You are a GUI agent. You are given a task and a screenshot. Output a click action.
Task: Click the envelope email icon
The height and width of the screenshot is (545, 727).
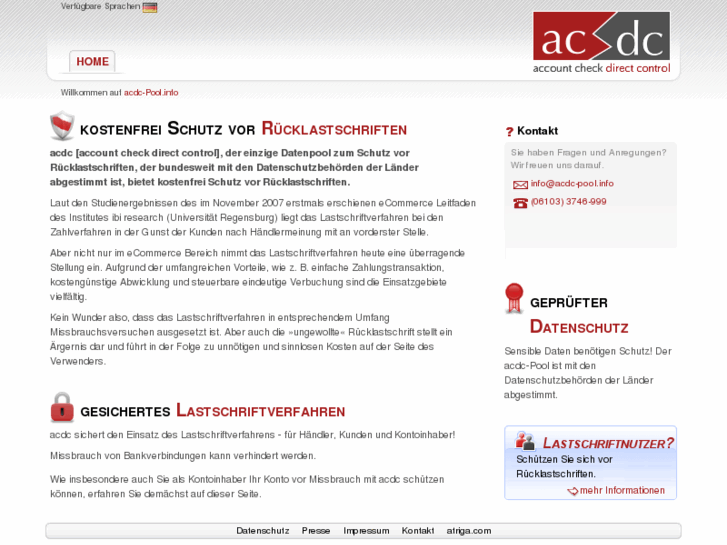pyautogui.click(x=520, y=185)
